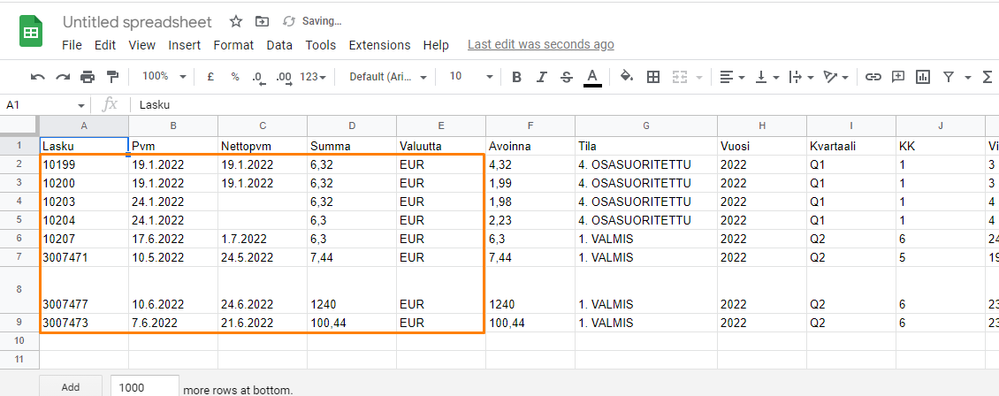Click the merge cells icon
The image size is (999, 396).
[x=680, y=77]
